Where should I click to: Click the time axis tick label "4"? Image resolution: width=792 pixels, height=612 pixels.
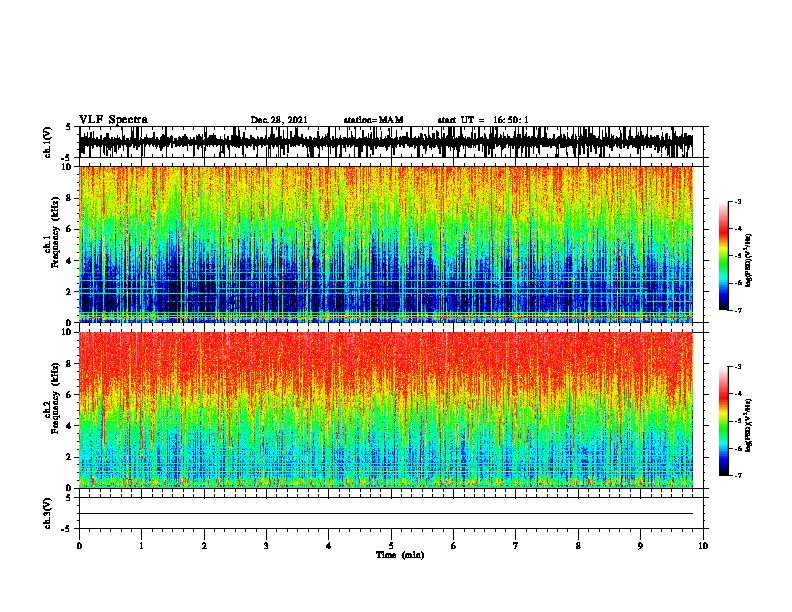tap(329, 546)
